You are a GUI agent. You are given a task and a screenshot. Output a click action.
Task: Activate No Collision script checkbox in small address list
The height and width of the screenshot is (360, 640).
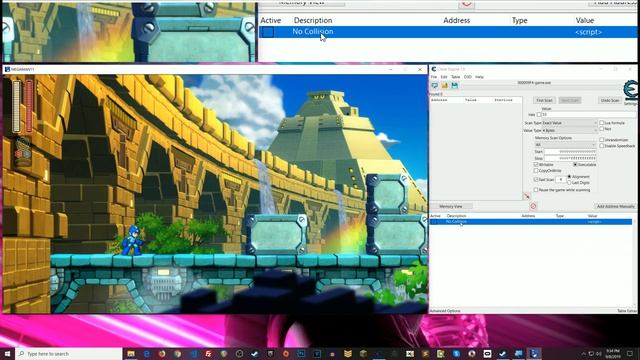435,222
